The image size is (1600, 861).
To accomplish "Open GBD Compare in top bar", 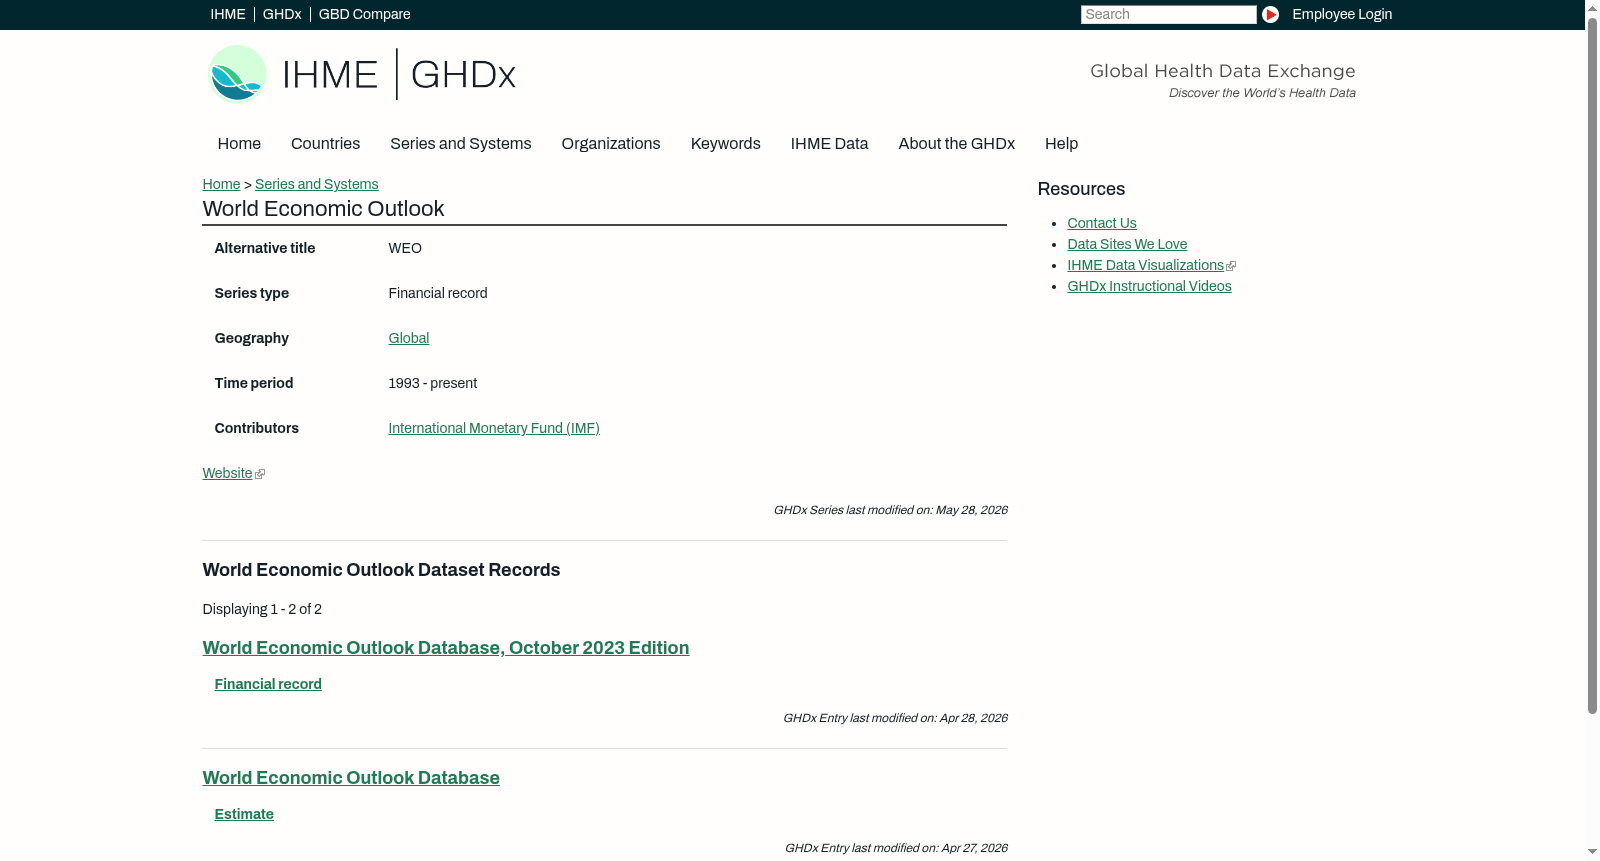I will click(x=365, y=14).
